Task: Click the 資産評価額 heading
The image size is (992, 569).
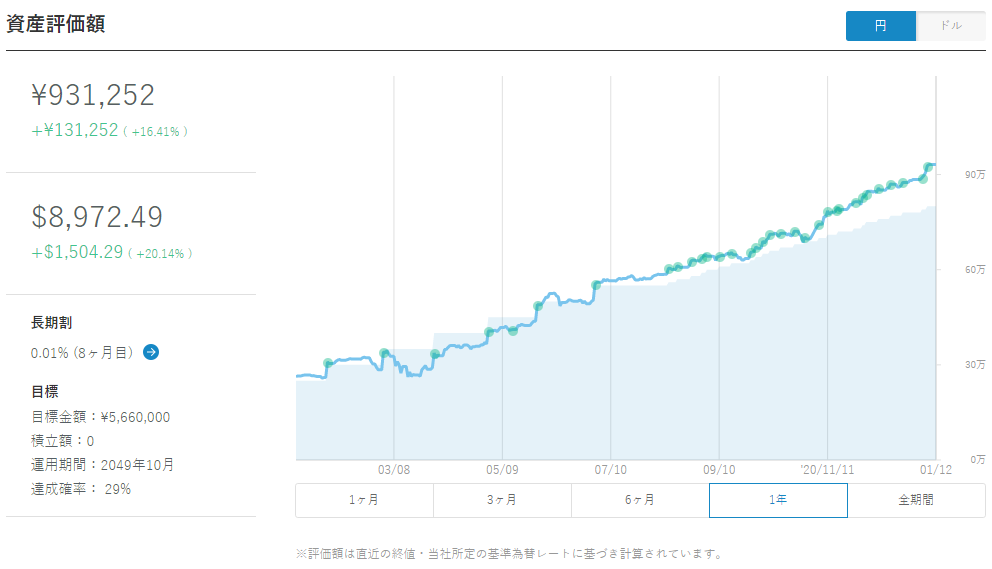Action: click(56, 24)
